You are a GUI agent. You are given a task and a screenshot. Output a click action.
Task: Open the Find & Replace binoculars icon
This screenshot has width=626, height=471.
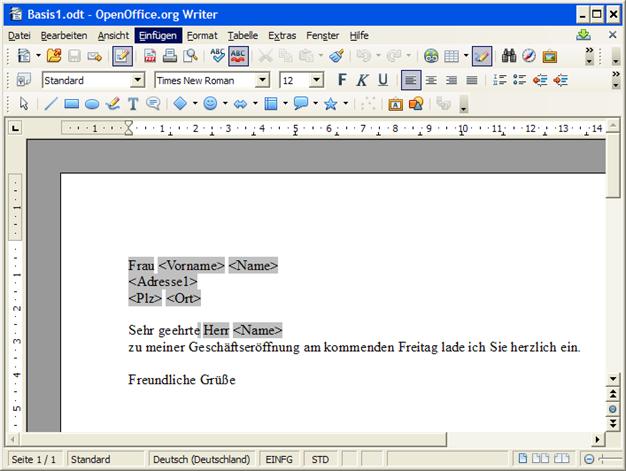509,56
